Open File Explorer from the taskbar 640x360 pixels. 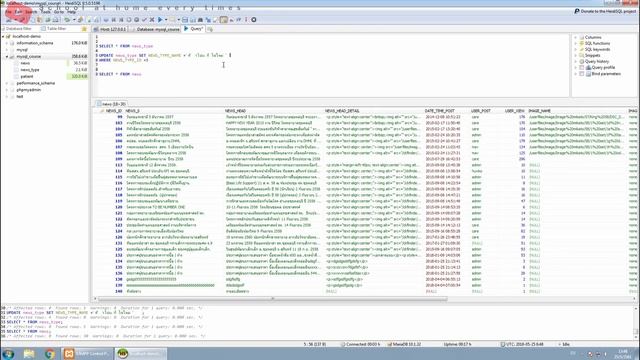coord(29,353)
